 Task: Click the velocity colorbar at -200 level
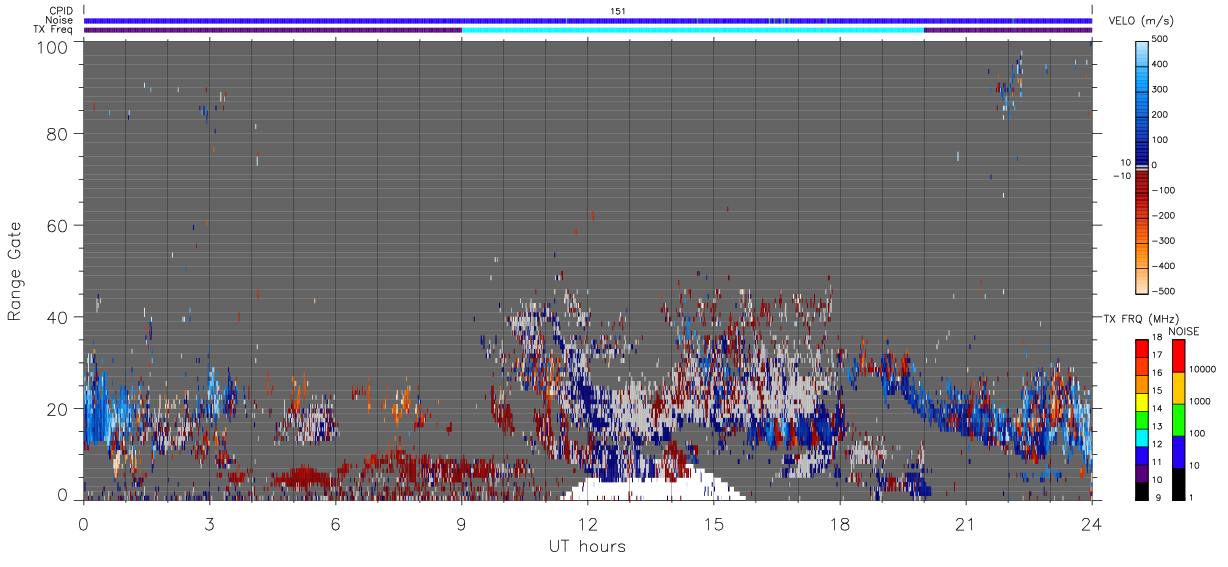(1143, 215)
